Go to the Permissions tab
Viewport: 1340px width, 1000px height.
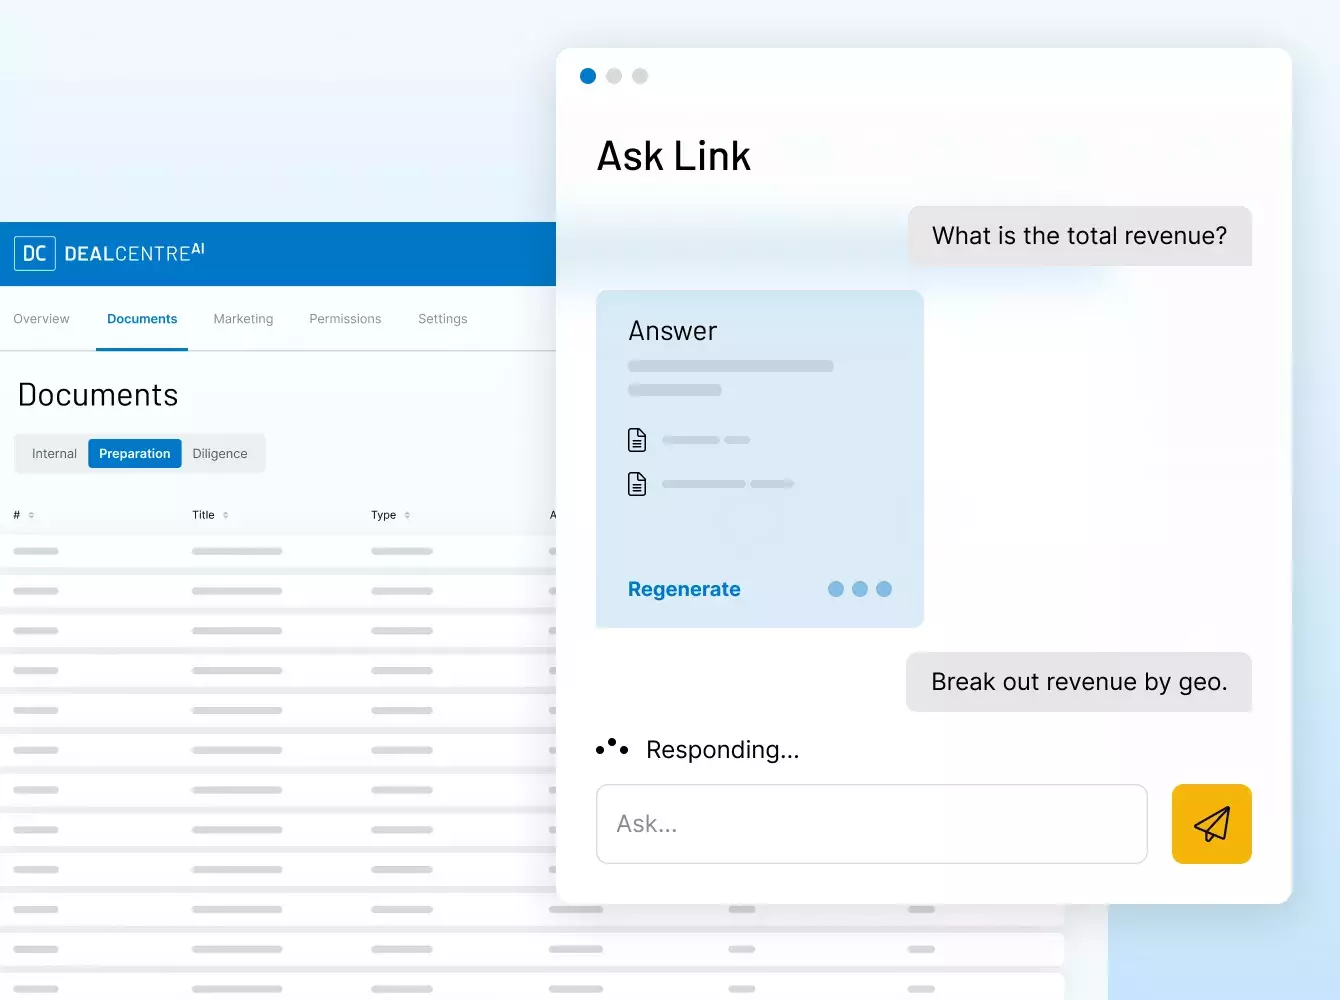point(345,319)
